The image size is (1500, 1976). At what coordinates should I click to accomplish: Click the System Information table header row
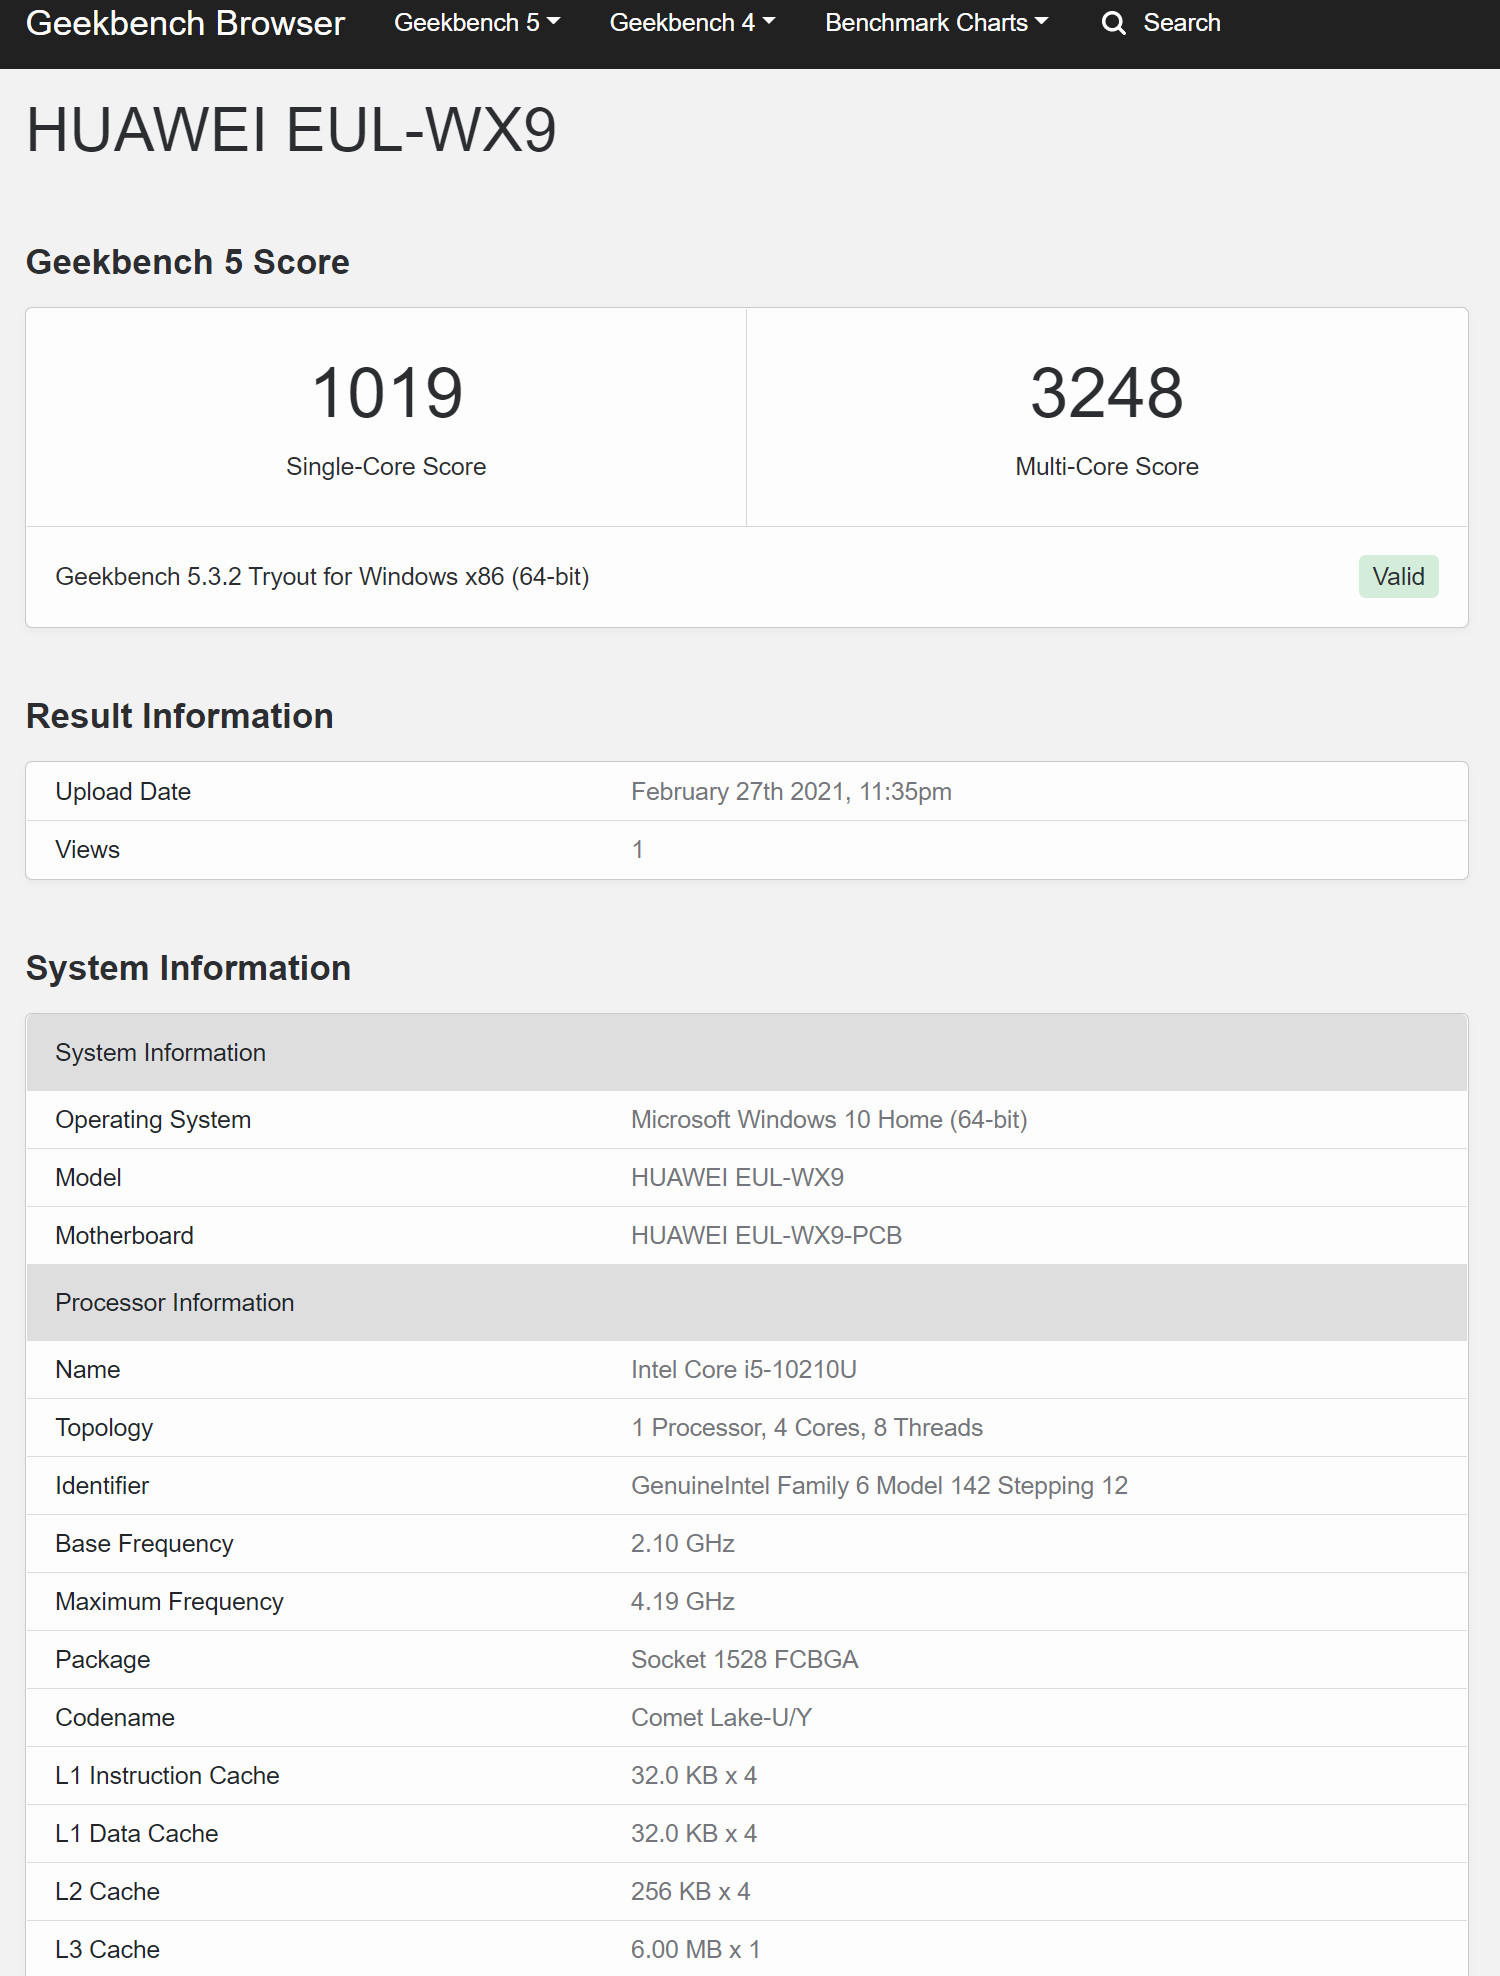[x=746, y=1053]
